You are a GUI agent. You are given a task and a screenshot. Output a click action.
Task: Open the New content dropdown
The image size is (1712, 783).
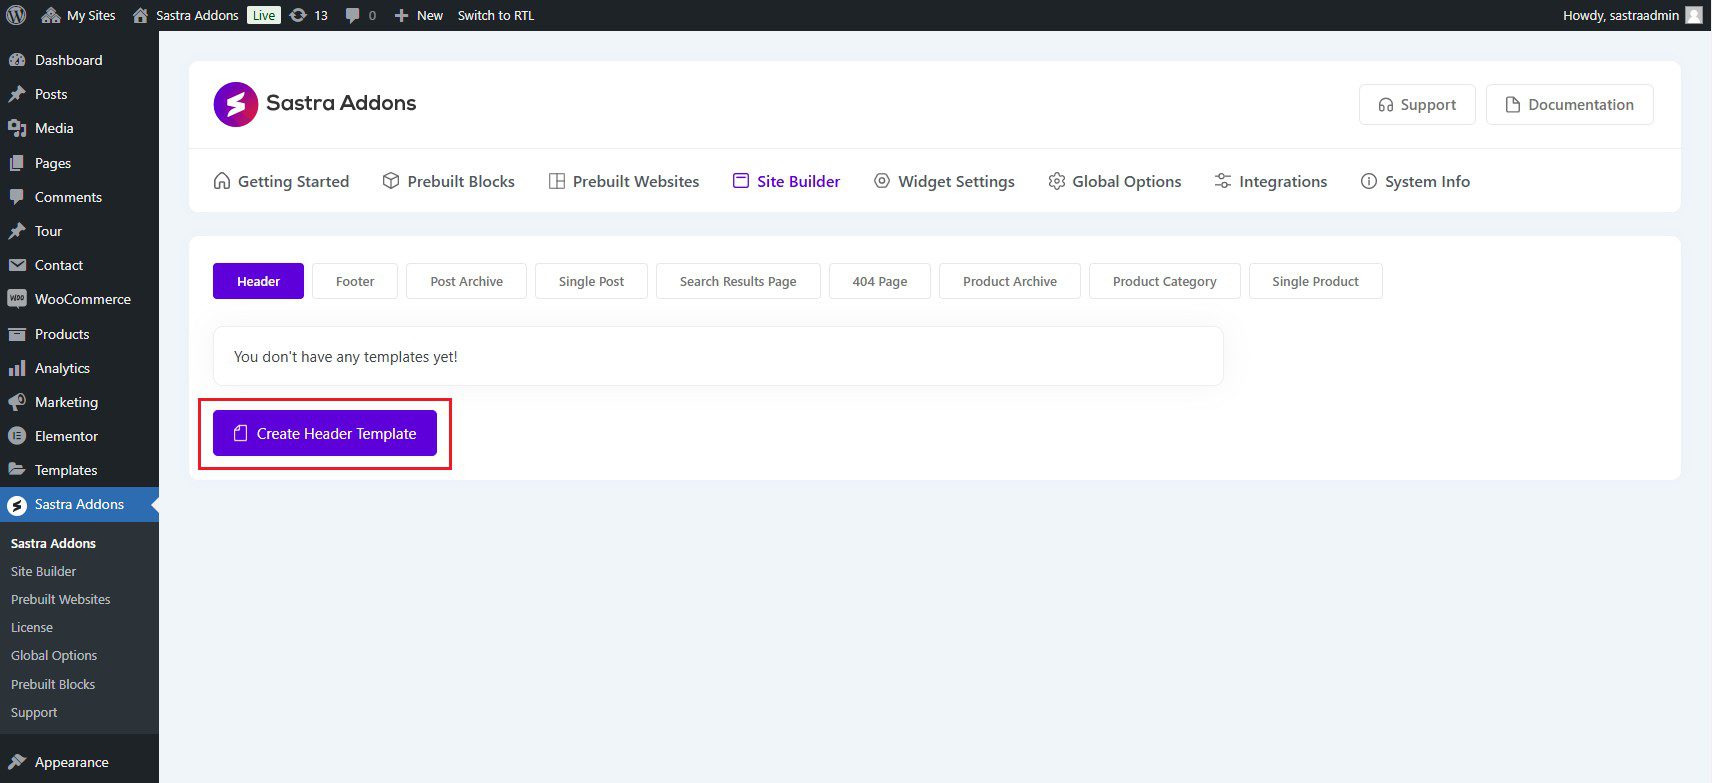pos(419,15)
